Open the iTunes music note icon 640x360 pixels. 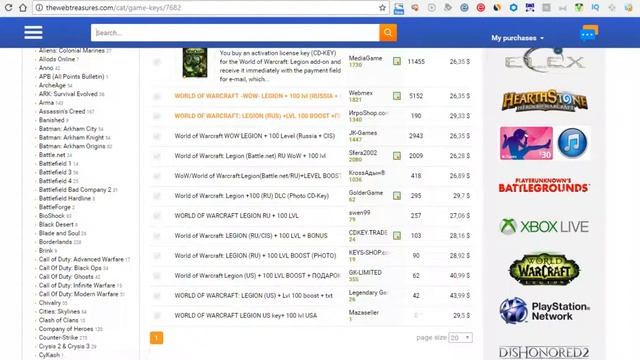(x=572, y=143)
